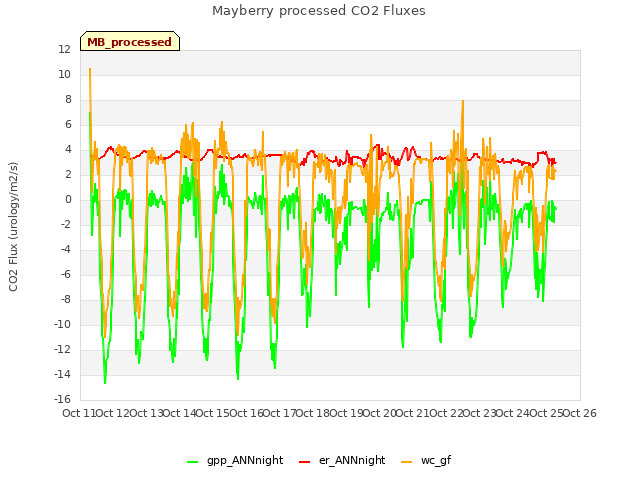Toggle the er_ANNnight legend entry

pos(342,460)
